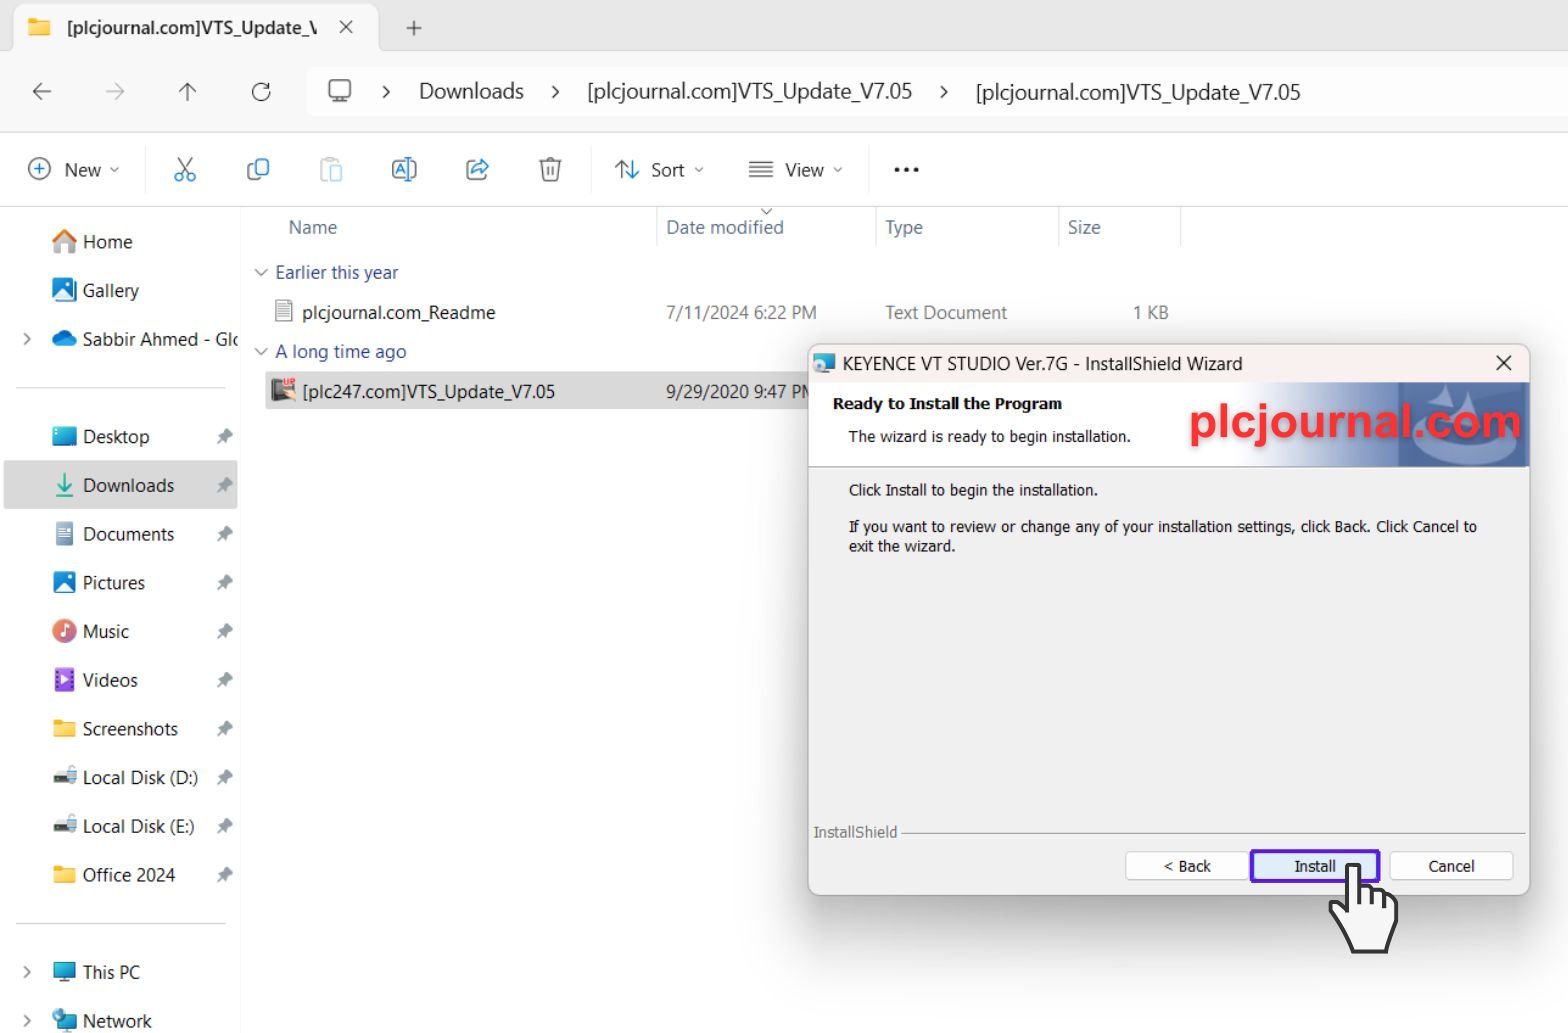Open the See more ellipsis menu
The image size is (1568, 1033).
pyautogui.click(x=906, y=170)
